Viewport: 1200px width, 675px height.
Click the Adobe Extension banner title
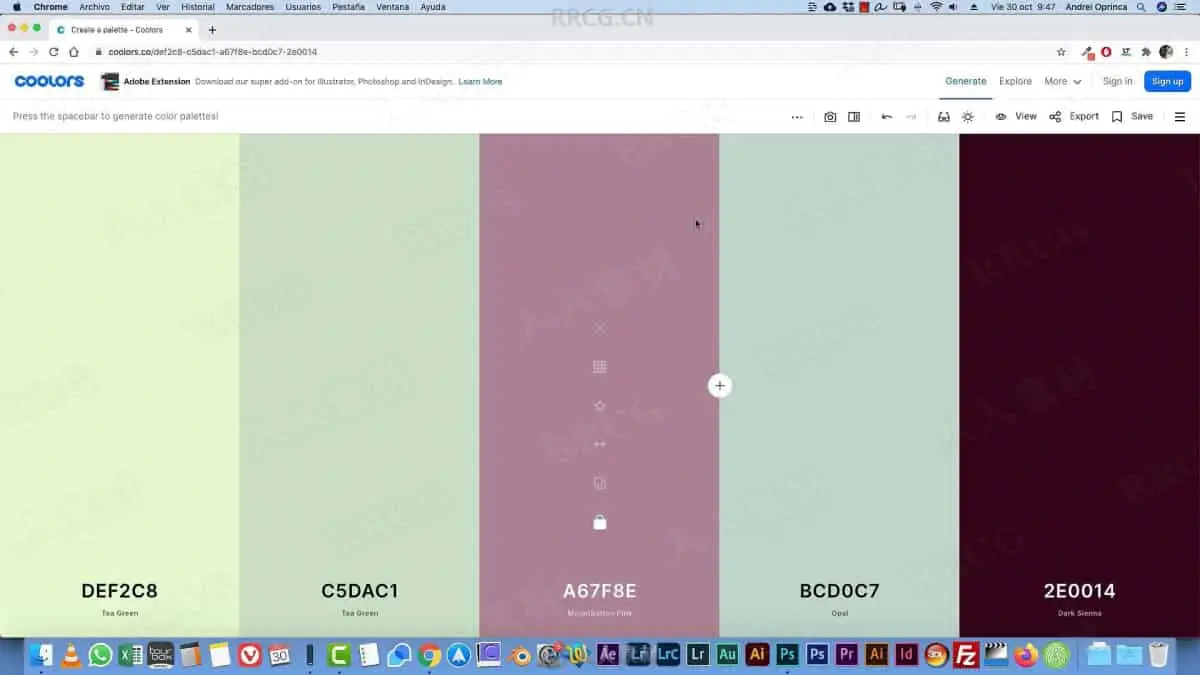[157, 82]
